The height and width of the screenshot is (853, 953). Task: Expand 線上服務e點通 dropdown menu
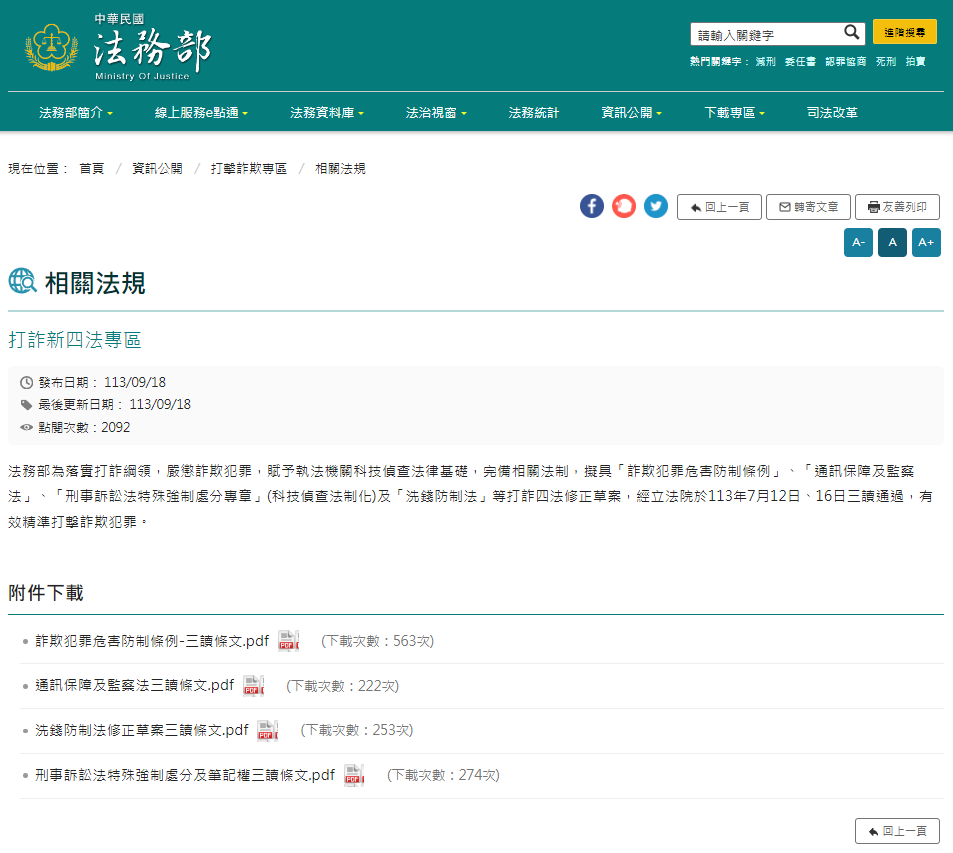coord(201,113)
